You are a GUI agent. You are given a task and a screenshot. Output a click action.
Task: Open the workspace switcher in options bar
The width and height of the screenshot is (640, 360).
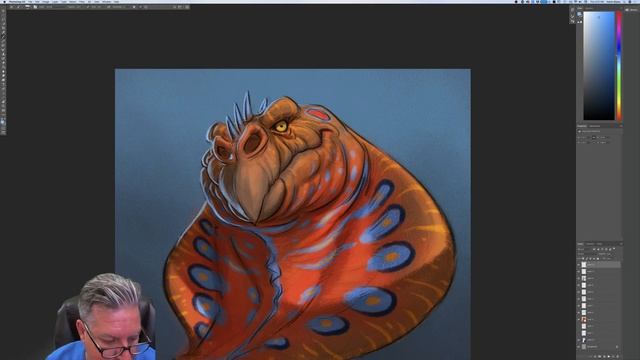(x=180, y=7)
